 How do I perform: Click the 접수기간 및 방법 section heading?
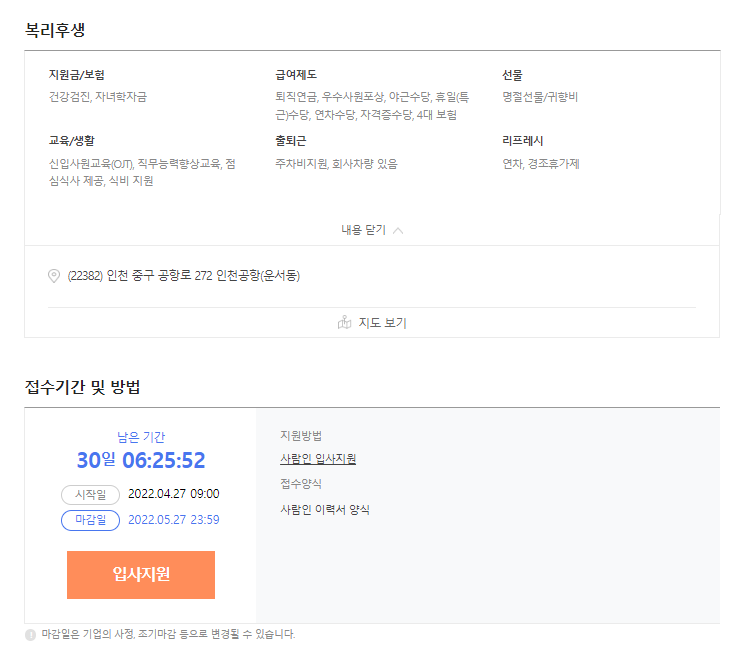[x=83, y=387]
